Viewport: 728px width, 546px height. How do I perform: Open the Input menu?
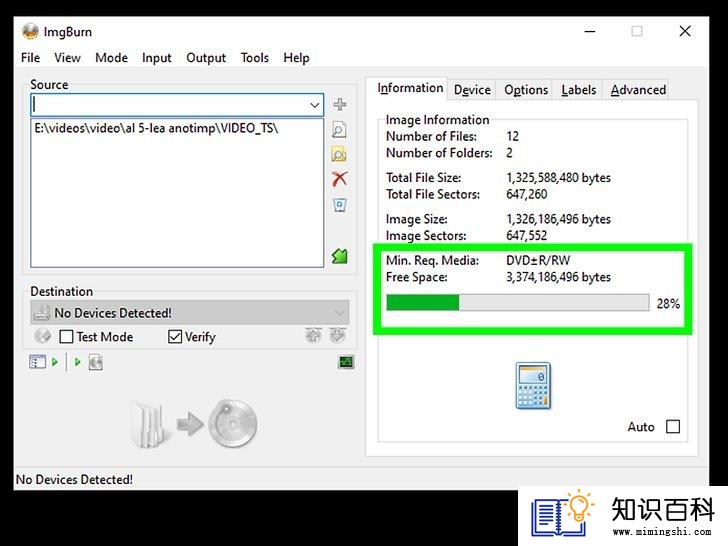tap(156, 58)
